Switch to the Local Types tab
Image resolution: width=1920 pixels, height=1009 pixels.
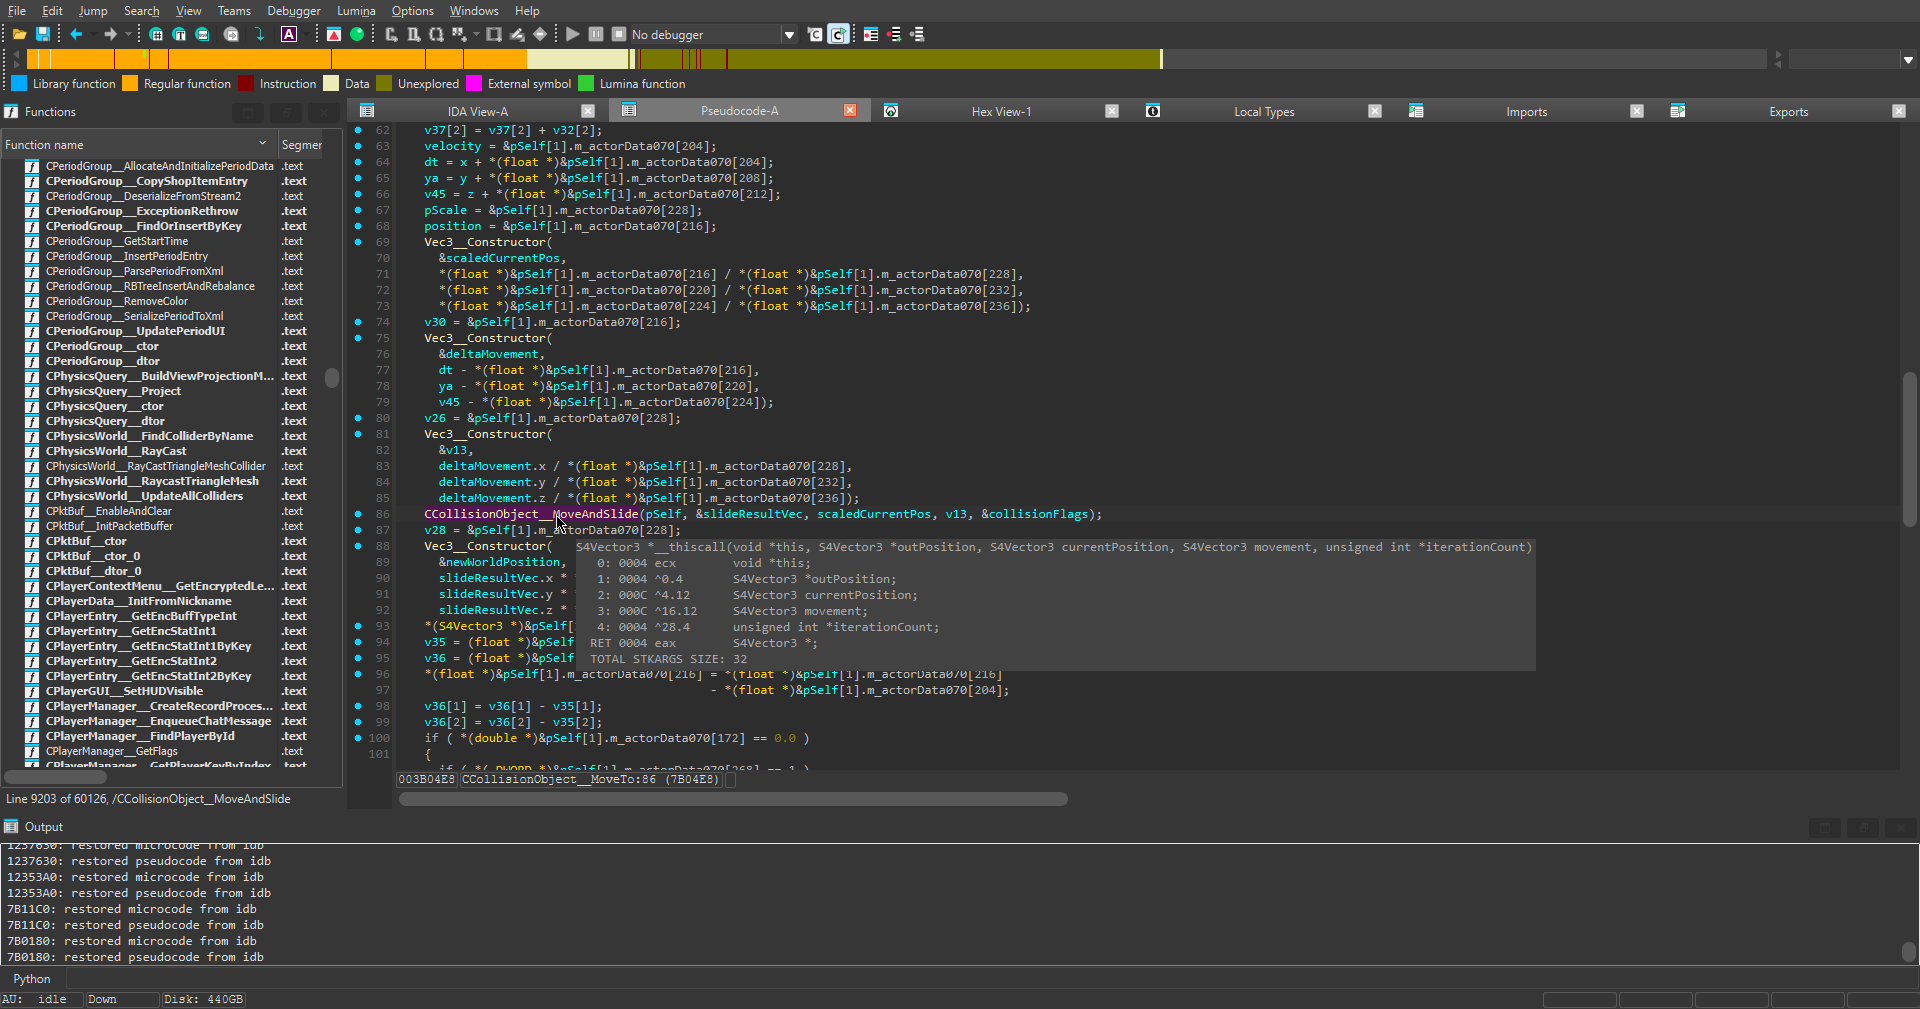point(1264,111)
